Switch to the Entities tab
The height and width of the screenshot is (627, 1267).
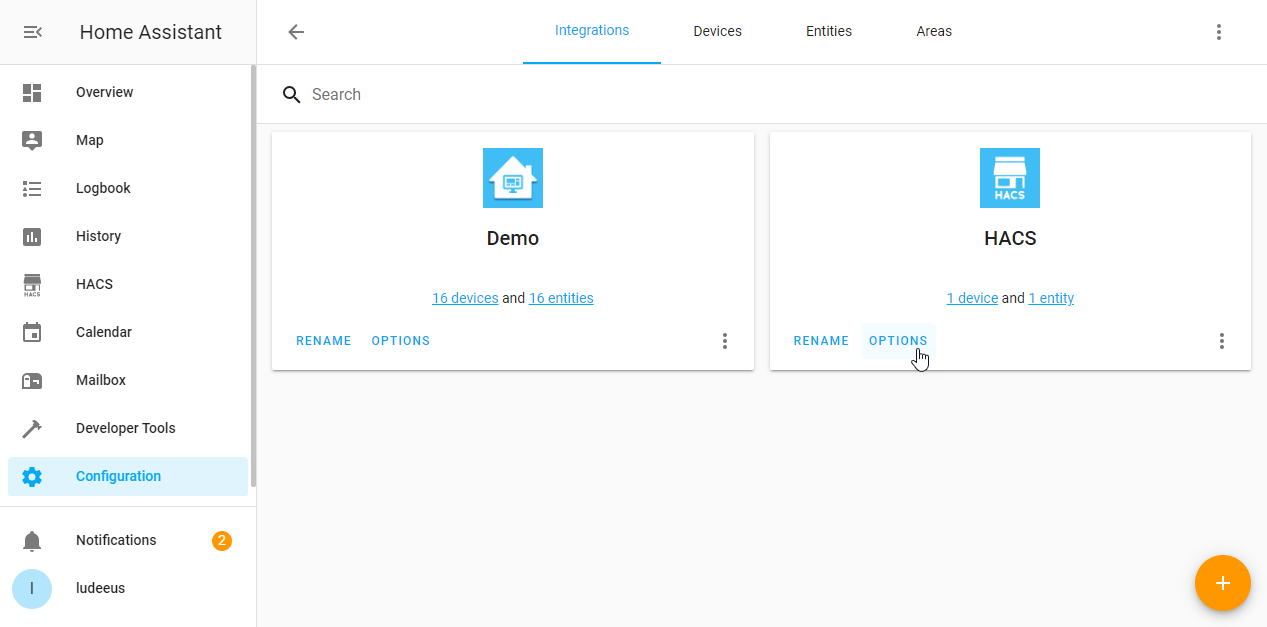click(829, 31)
